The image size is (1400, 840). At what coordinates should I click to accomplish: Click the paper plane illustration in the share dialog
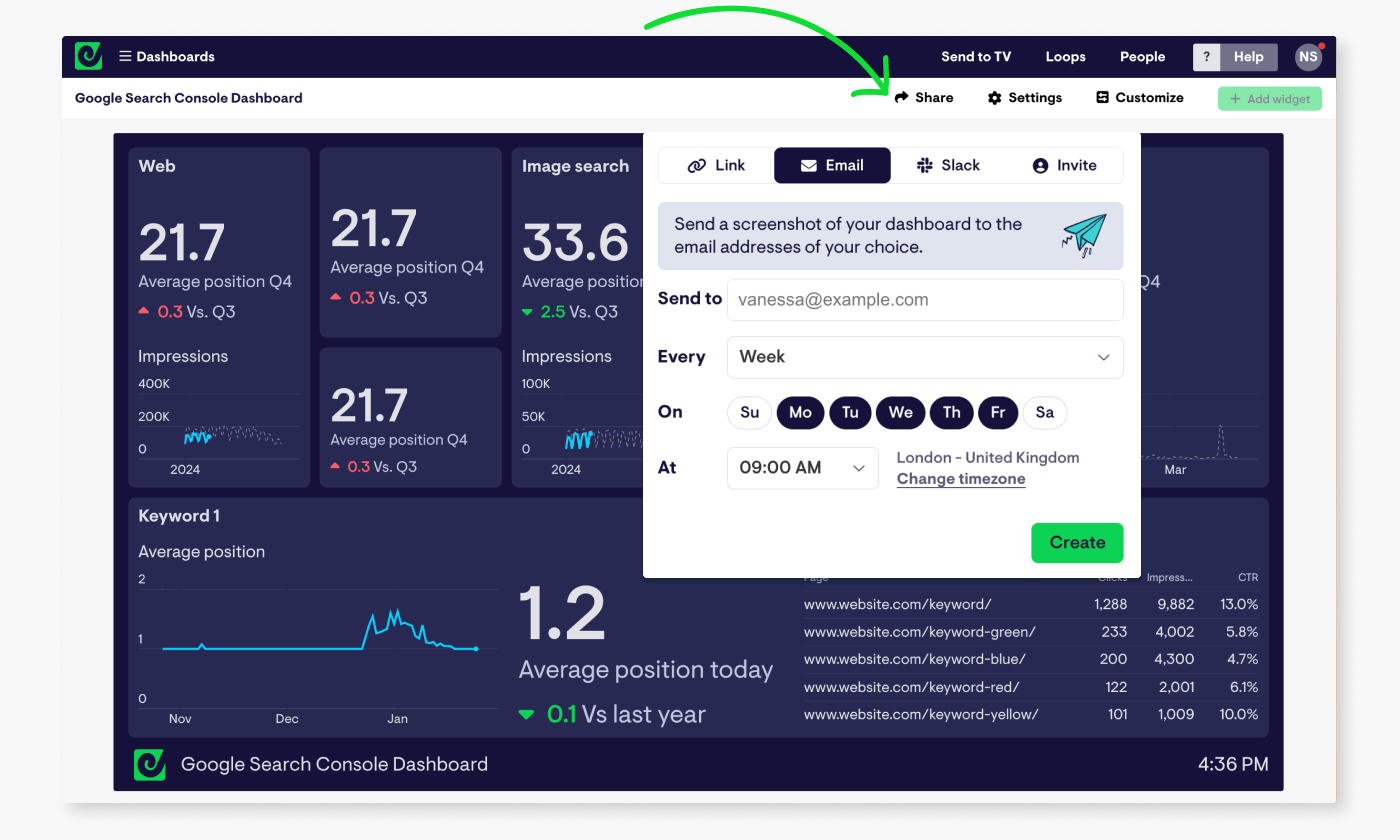click(x=1086, y=231)
